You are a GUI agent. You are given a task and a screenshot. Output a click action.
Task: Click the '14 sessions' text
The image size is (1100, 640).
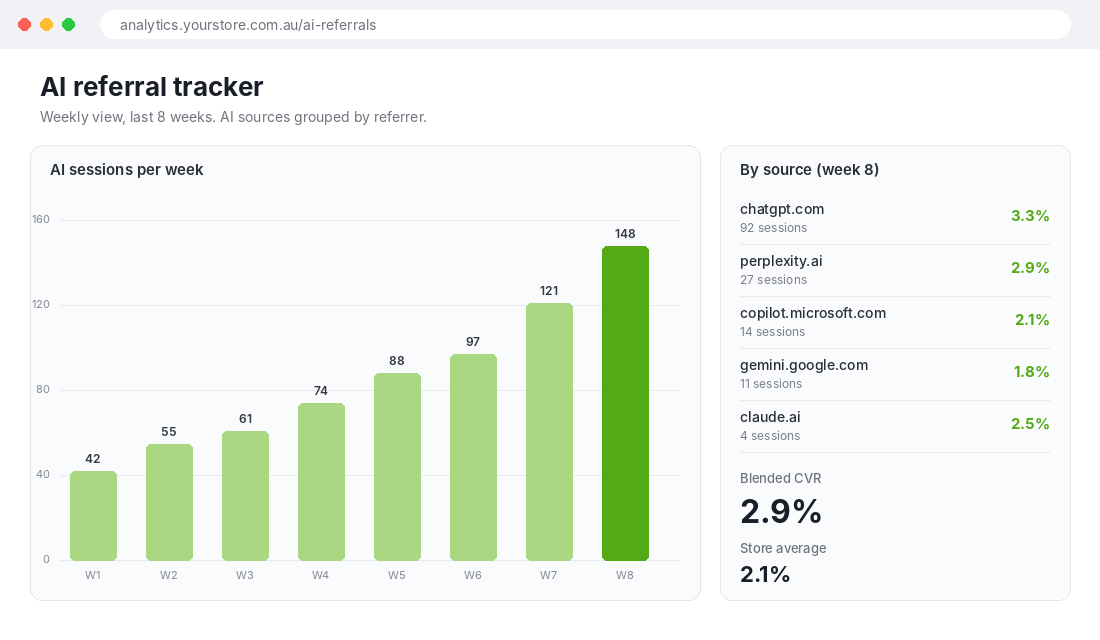pos(772,332)
